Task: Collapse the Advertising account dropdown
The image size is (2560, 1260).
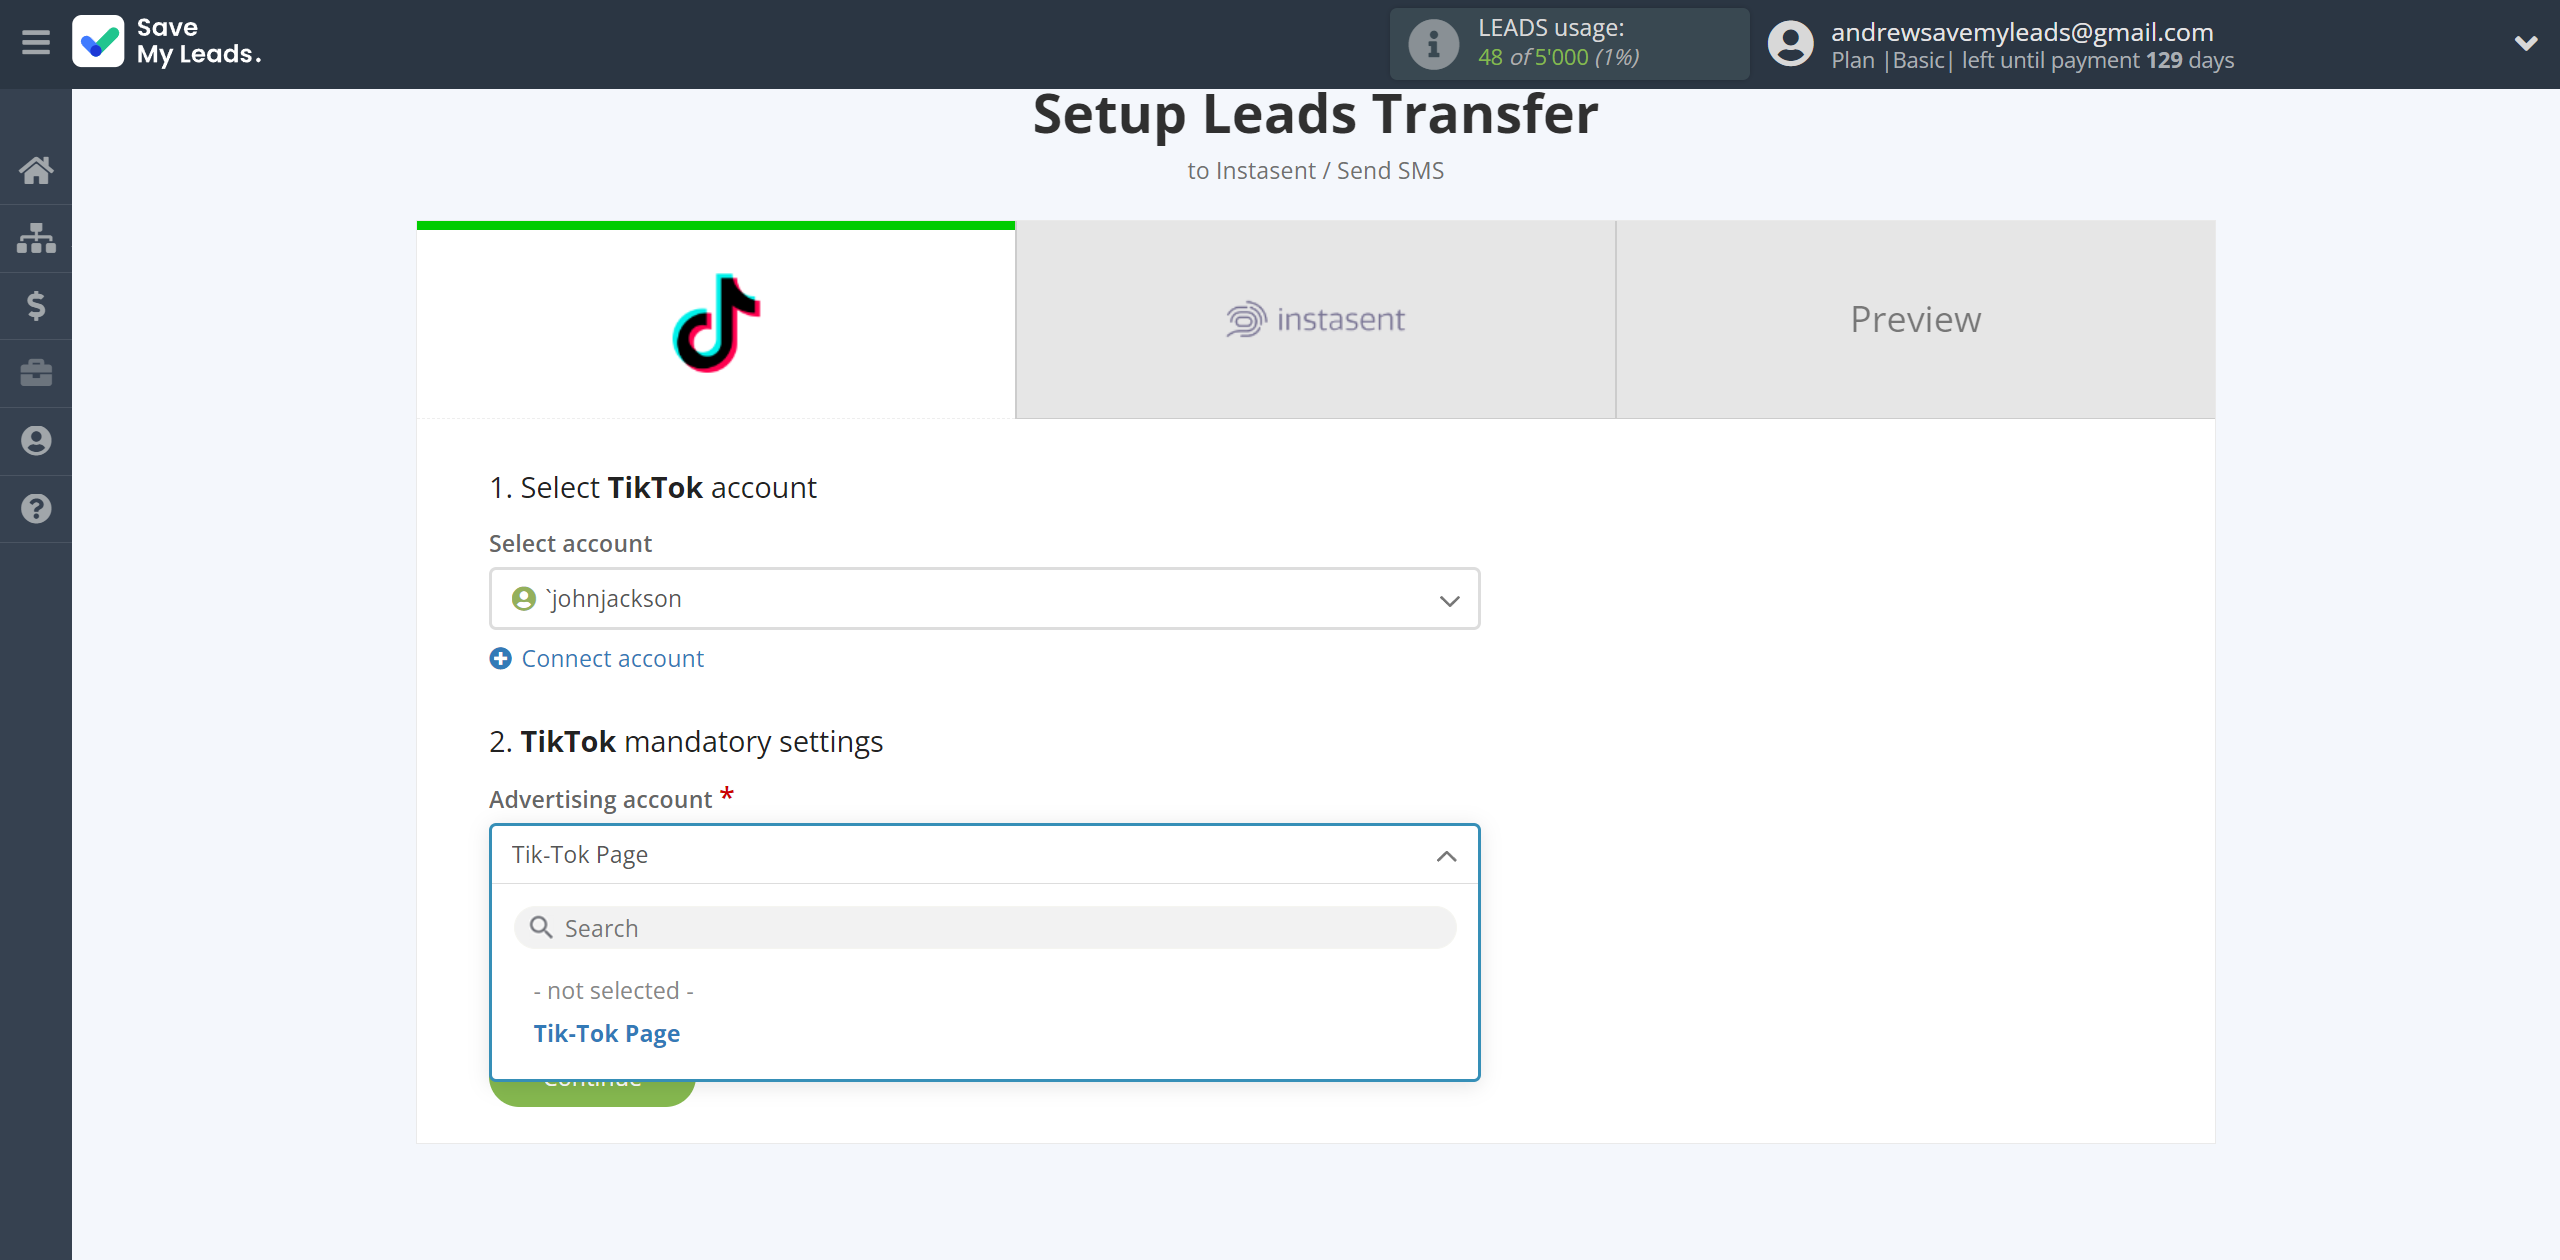Action: 1445,854
